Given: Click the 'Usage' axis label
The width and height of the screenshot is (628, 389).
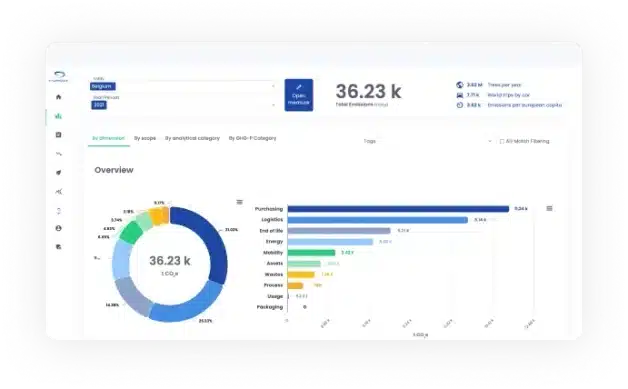Looking at the screenshot, I should click(275, 296).
